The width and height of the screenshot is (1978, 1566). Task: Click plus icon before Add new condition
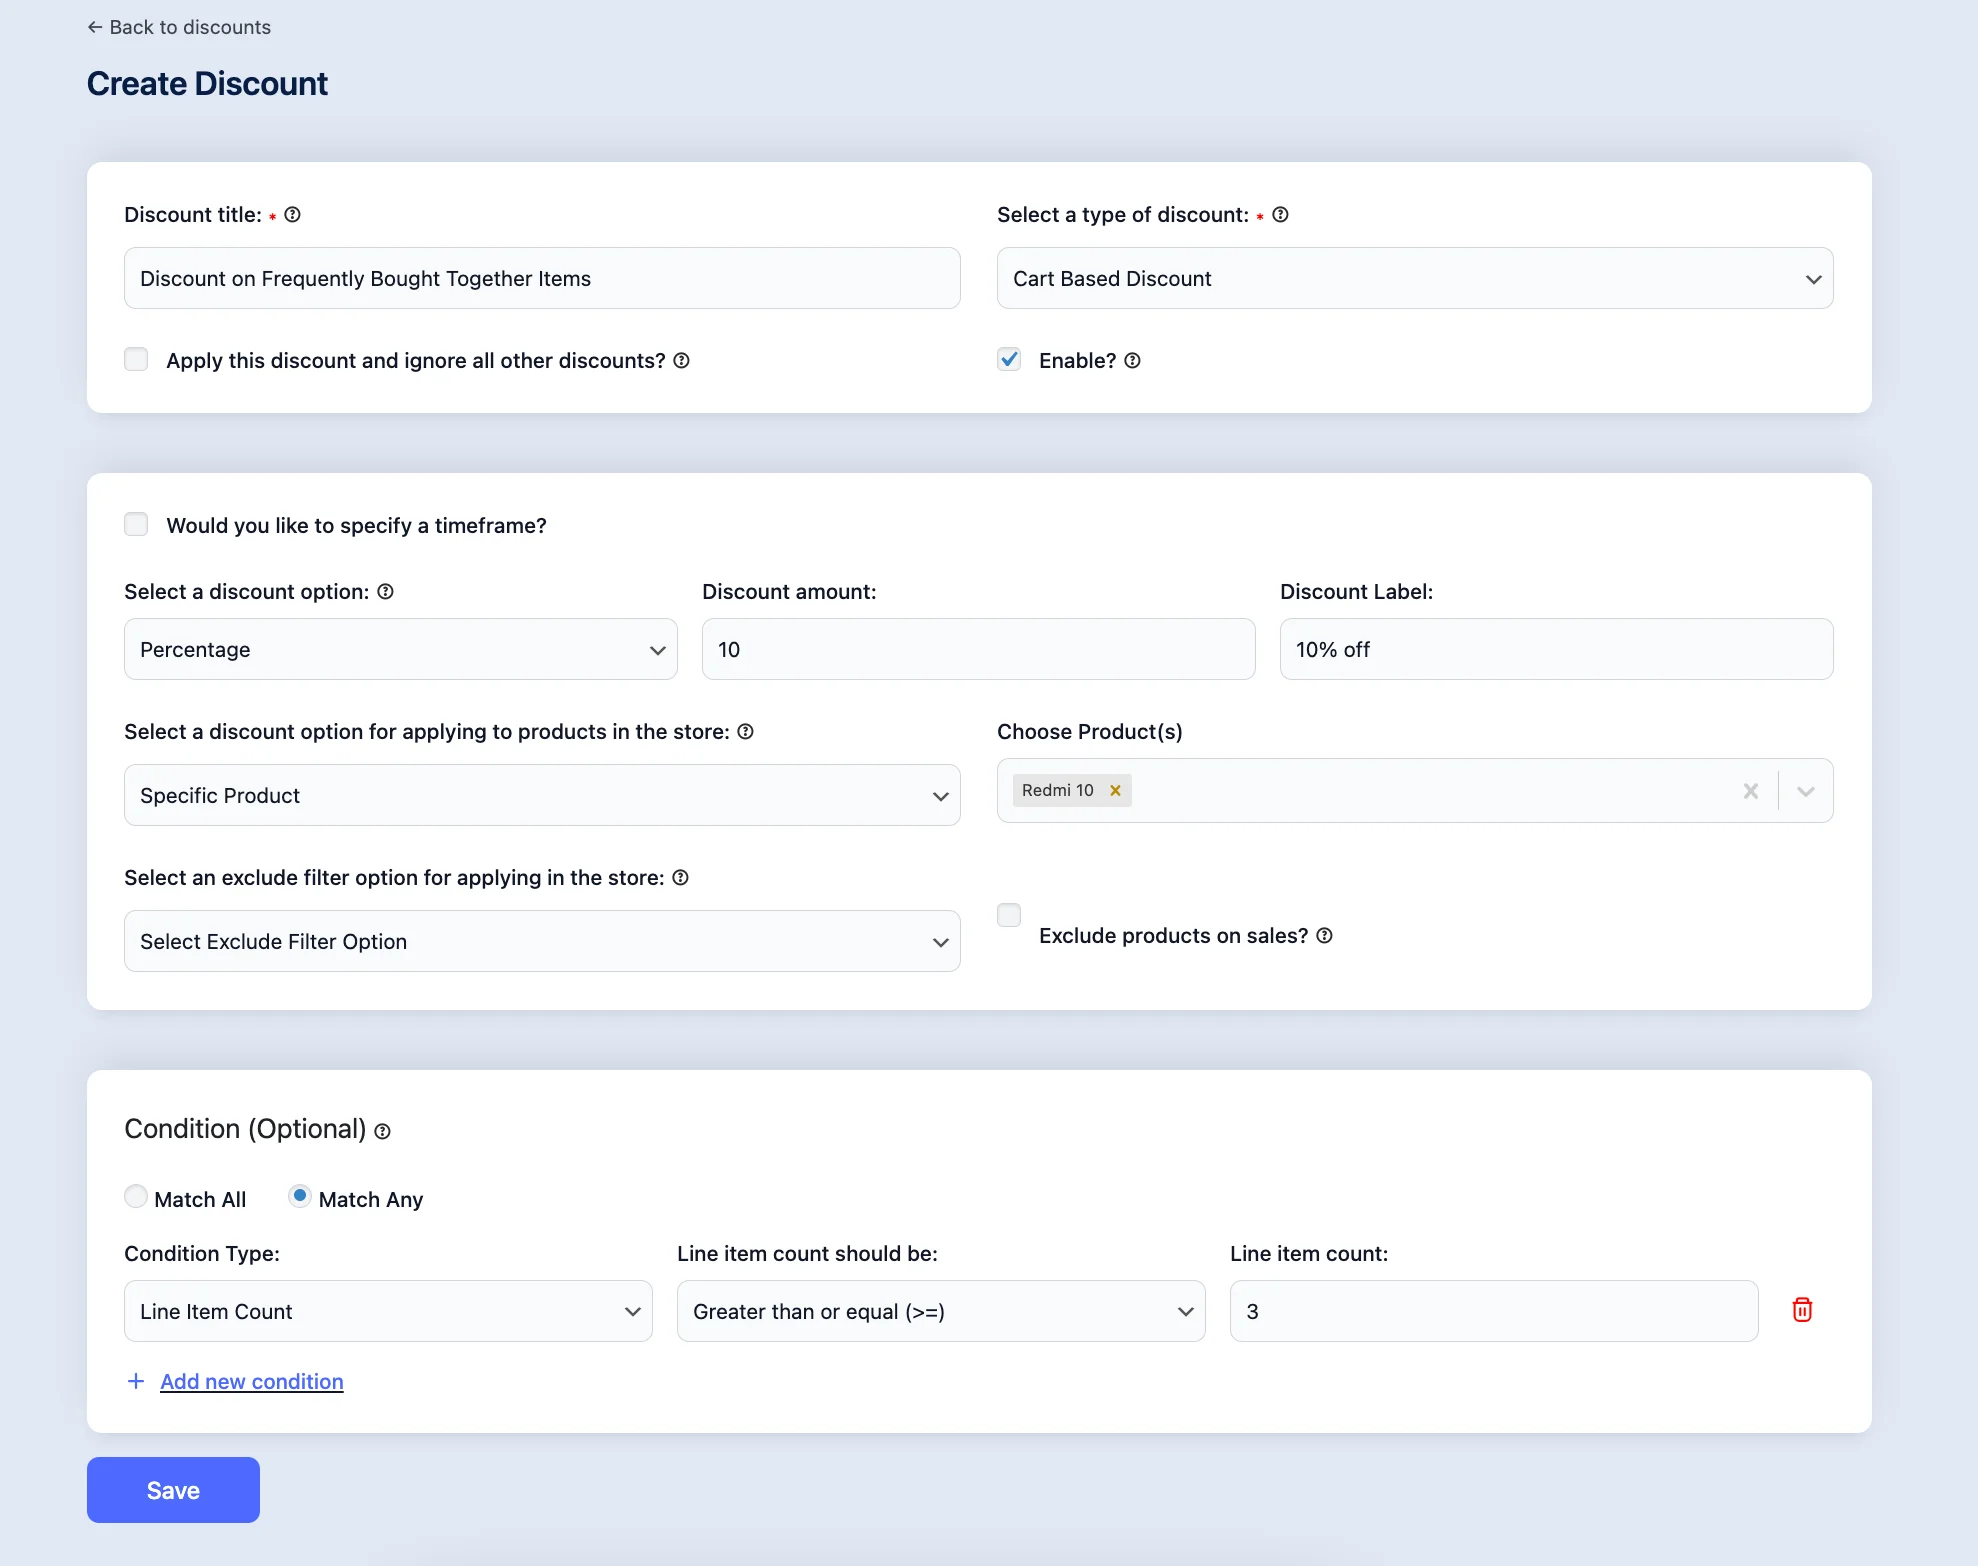coord(136,1381)
